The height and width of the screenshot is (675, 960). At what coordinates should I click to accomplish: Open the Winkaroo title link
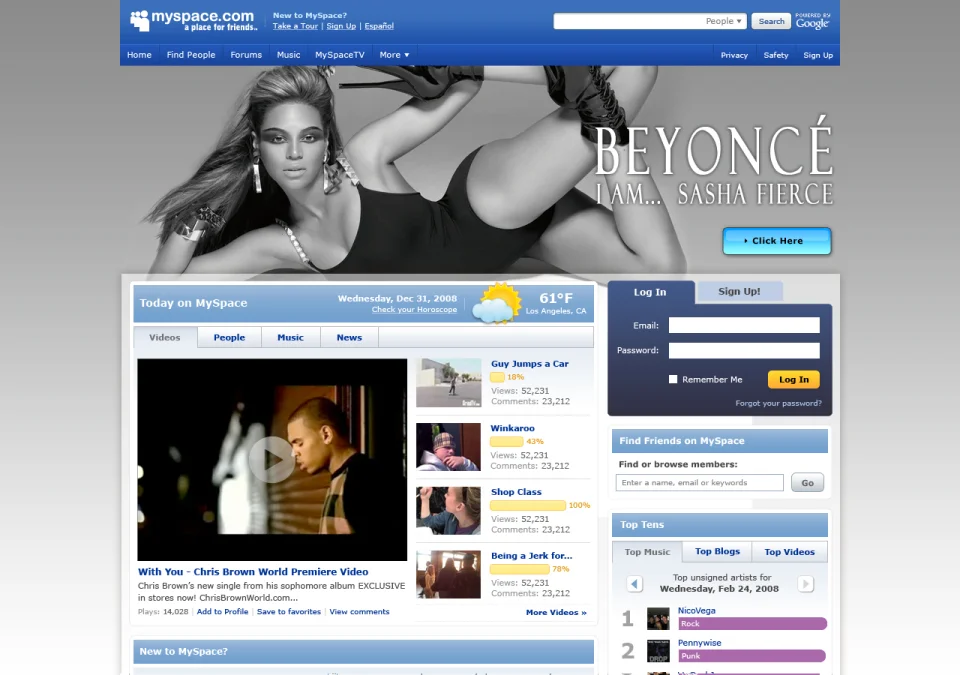tap(512, 428)
